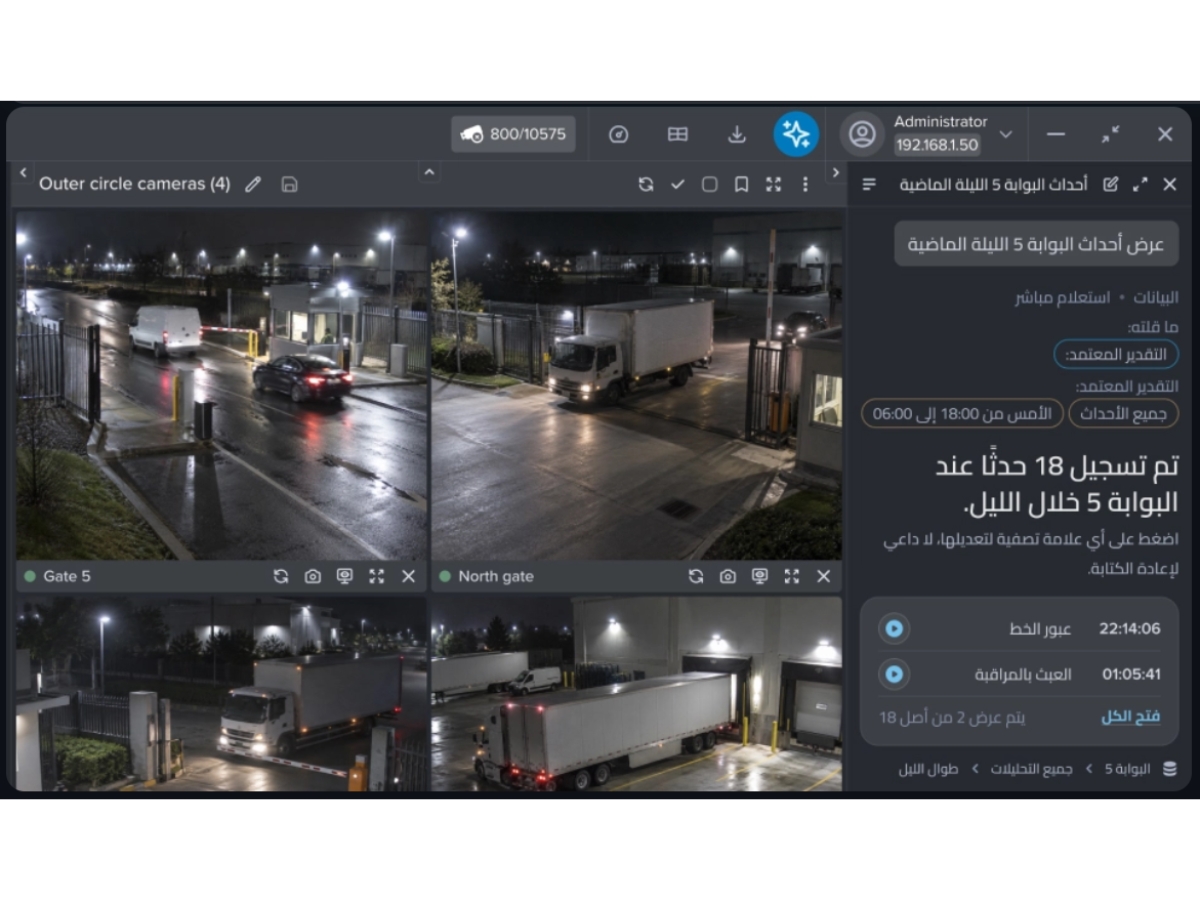This screenshot has height=900, width=1200.
Task: Take a snapshot of North gate camera
Action: pos(728,576)
